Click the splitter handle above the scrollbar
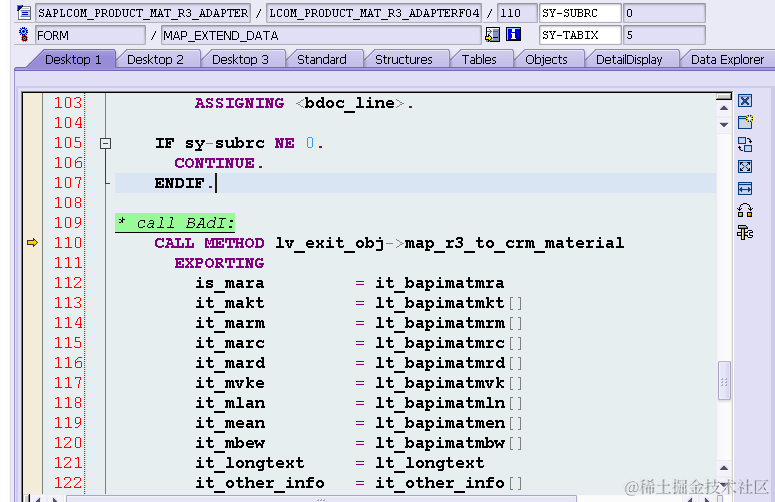This screenshot has width=775, height=502. [724, 96]
